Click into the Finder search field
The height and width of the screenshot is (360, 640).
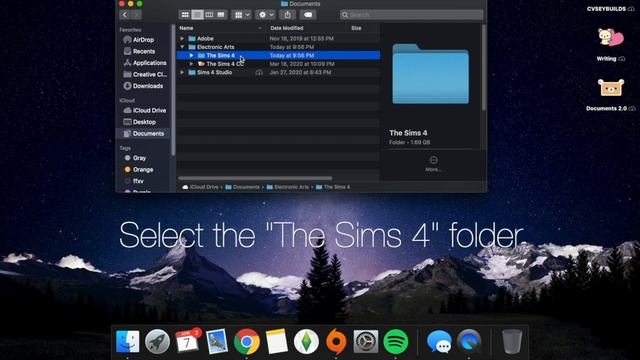tap(411, 15)
